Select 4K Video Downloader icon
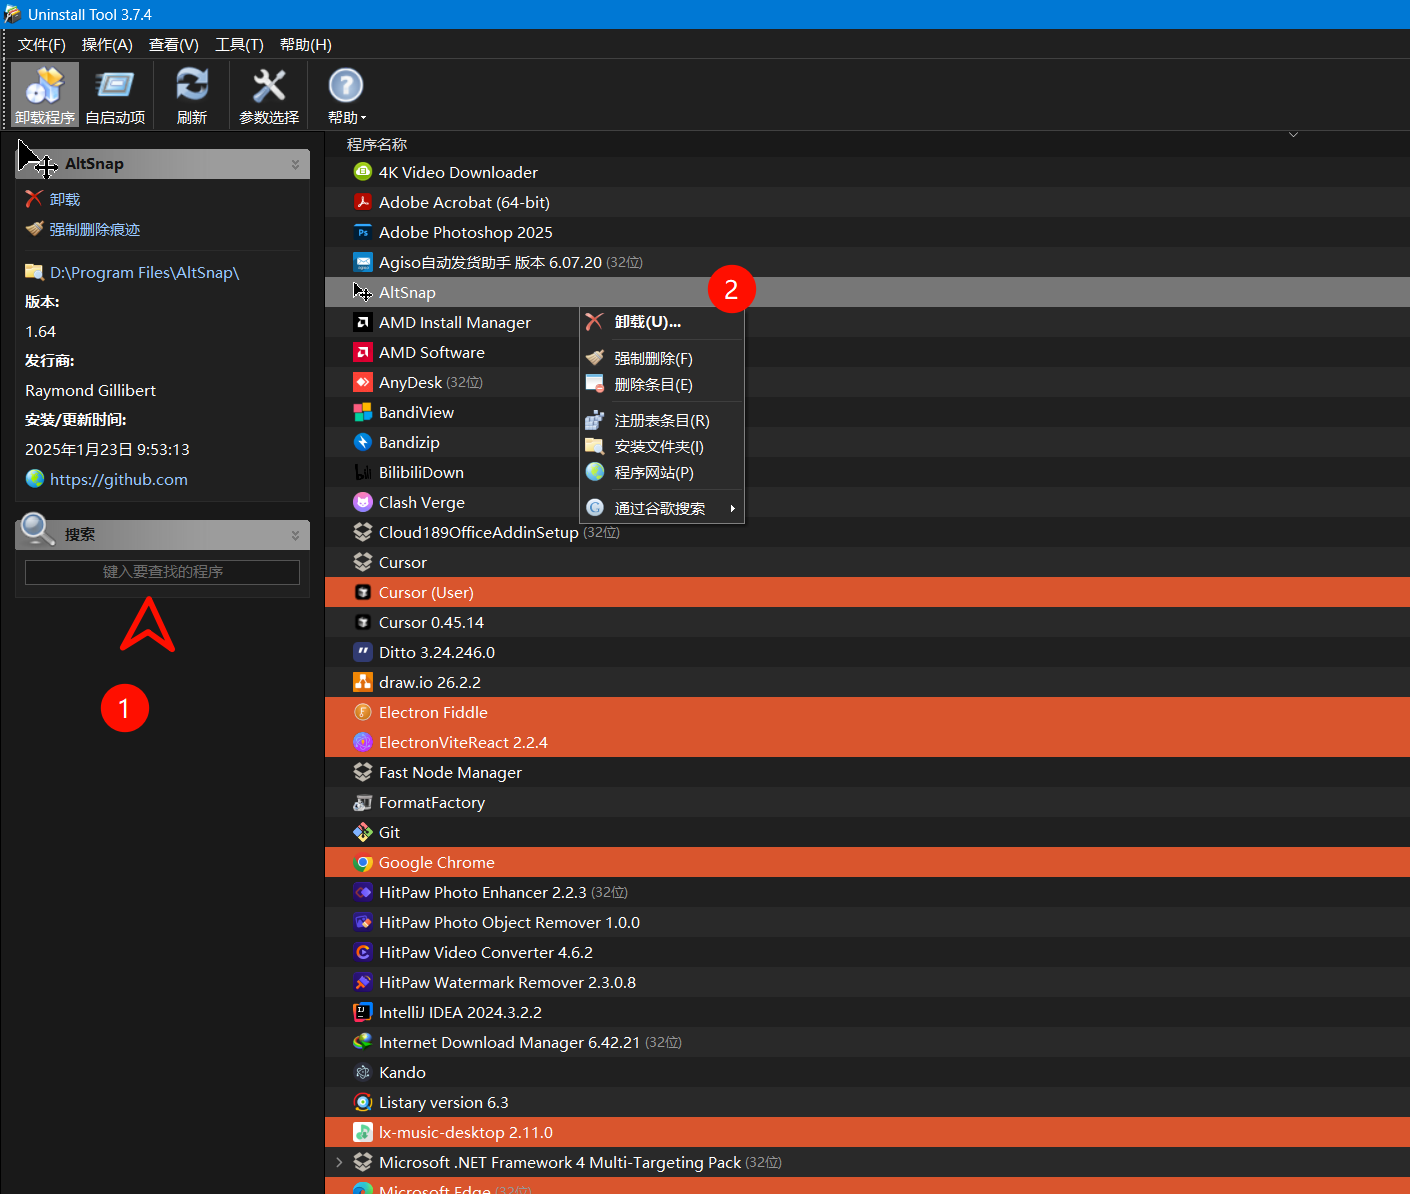The width and height of the screenshot is (1410, 1194). [363, 172]
